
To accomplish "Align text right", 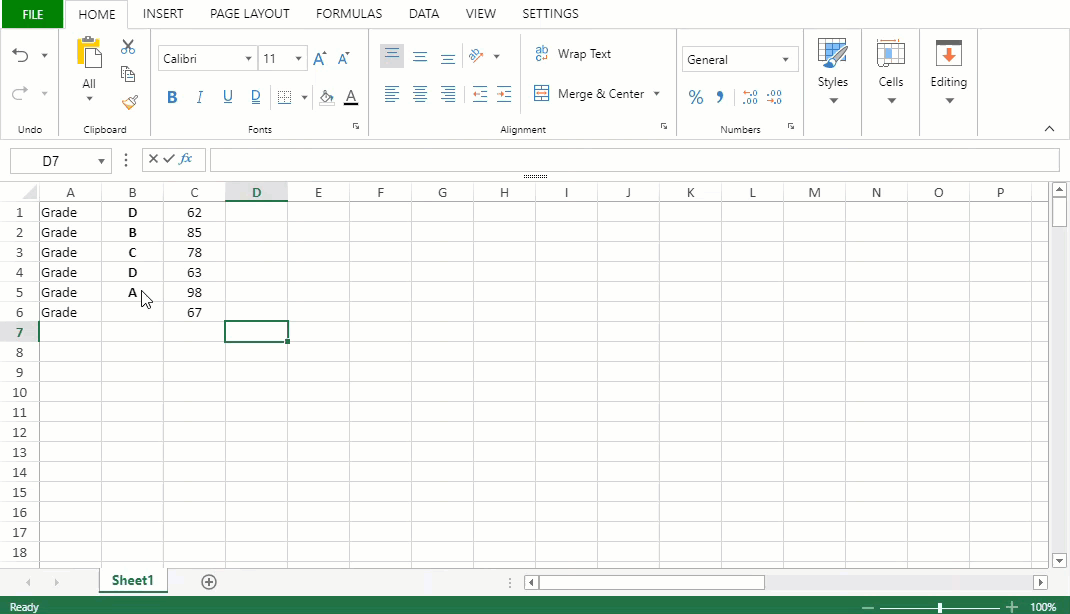I will (x=448, y=94).
